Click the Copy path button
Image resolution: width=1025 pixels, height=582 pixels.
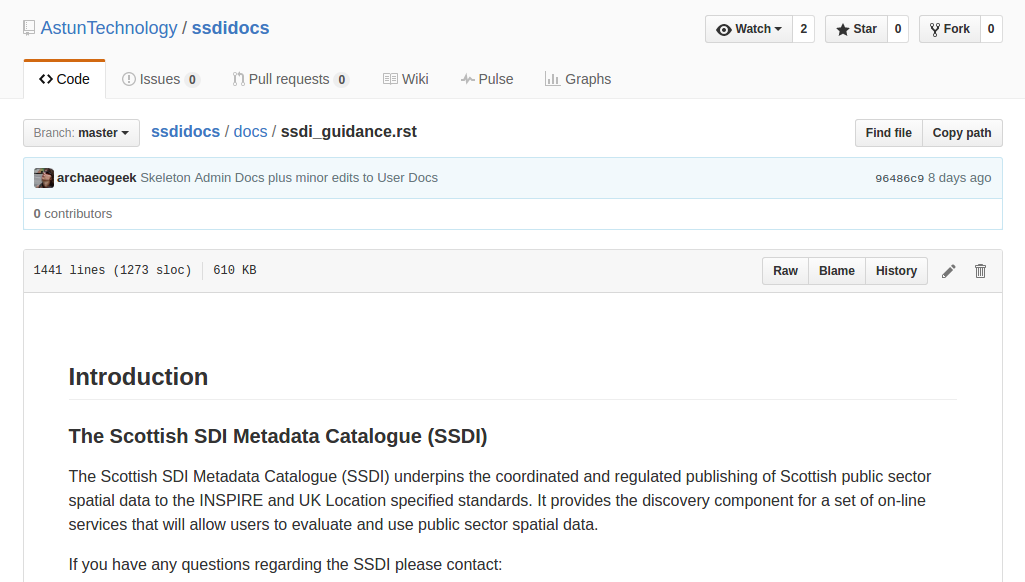962,133
